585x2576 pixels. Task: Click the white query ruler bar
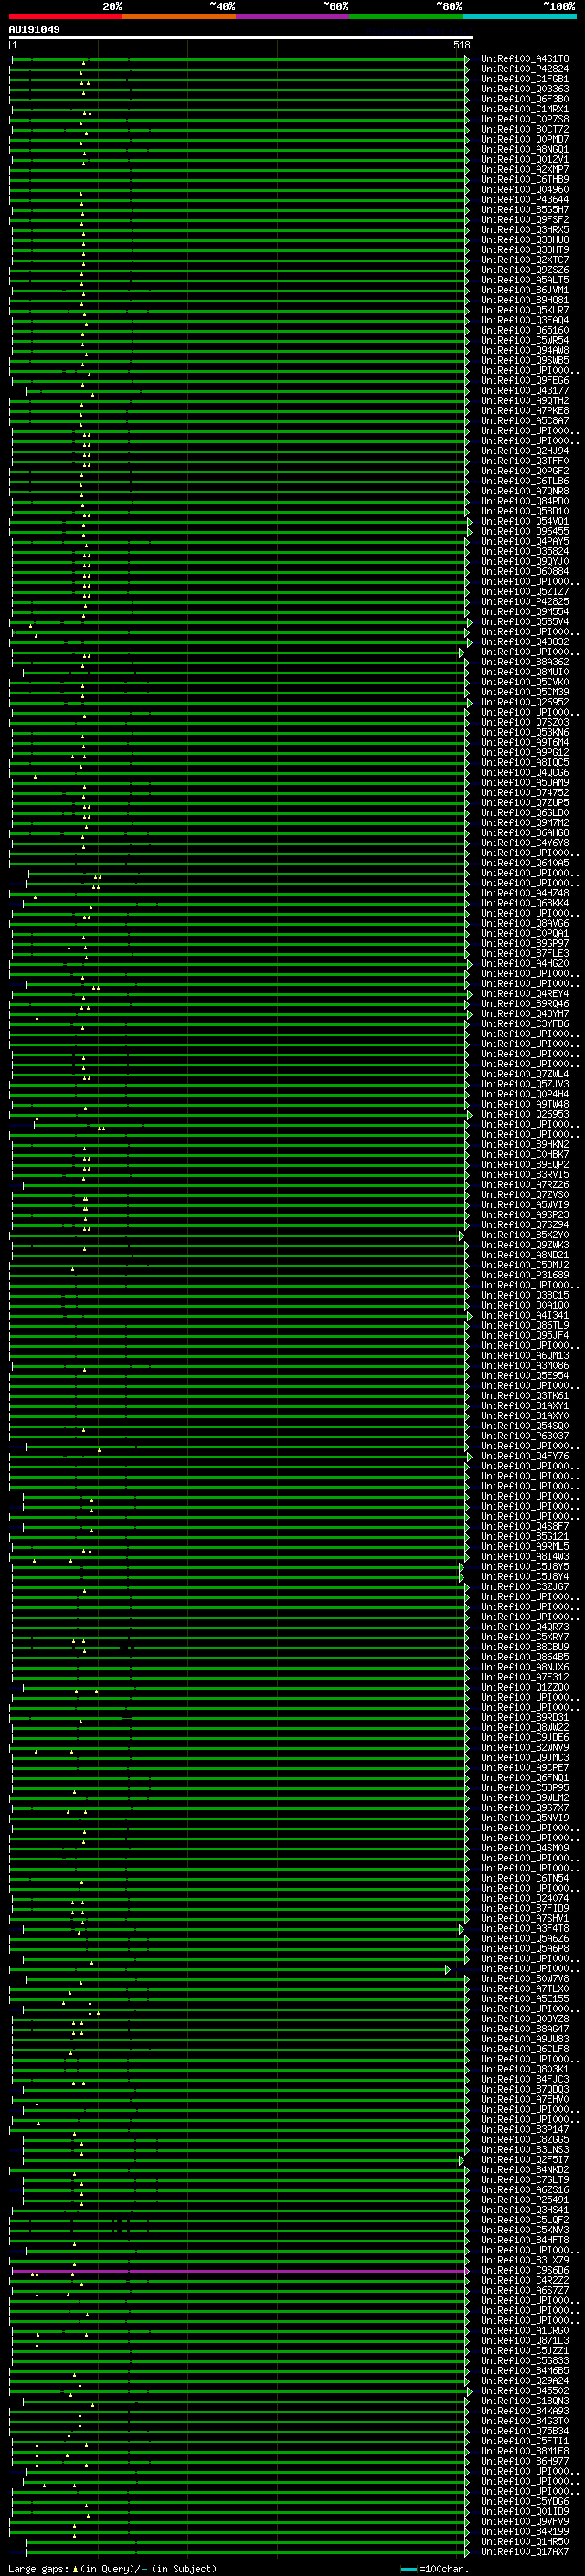tap(241, 38)
